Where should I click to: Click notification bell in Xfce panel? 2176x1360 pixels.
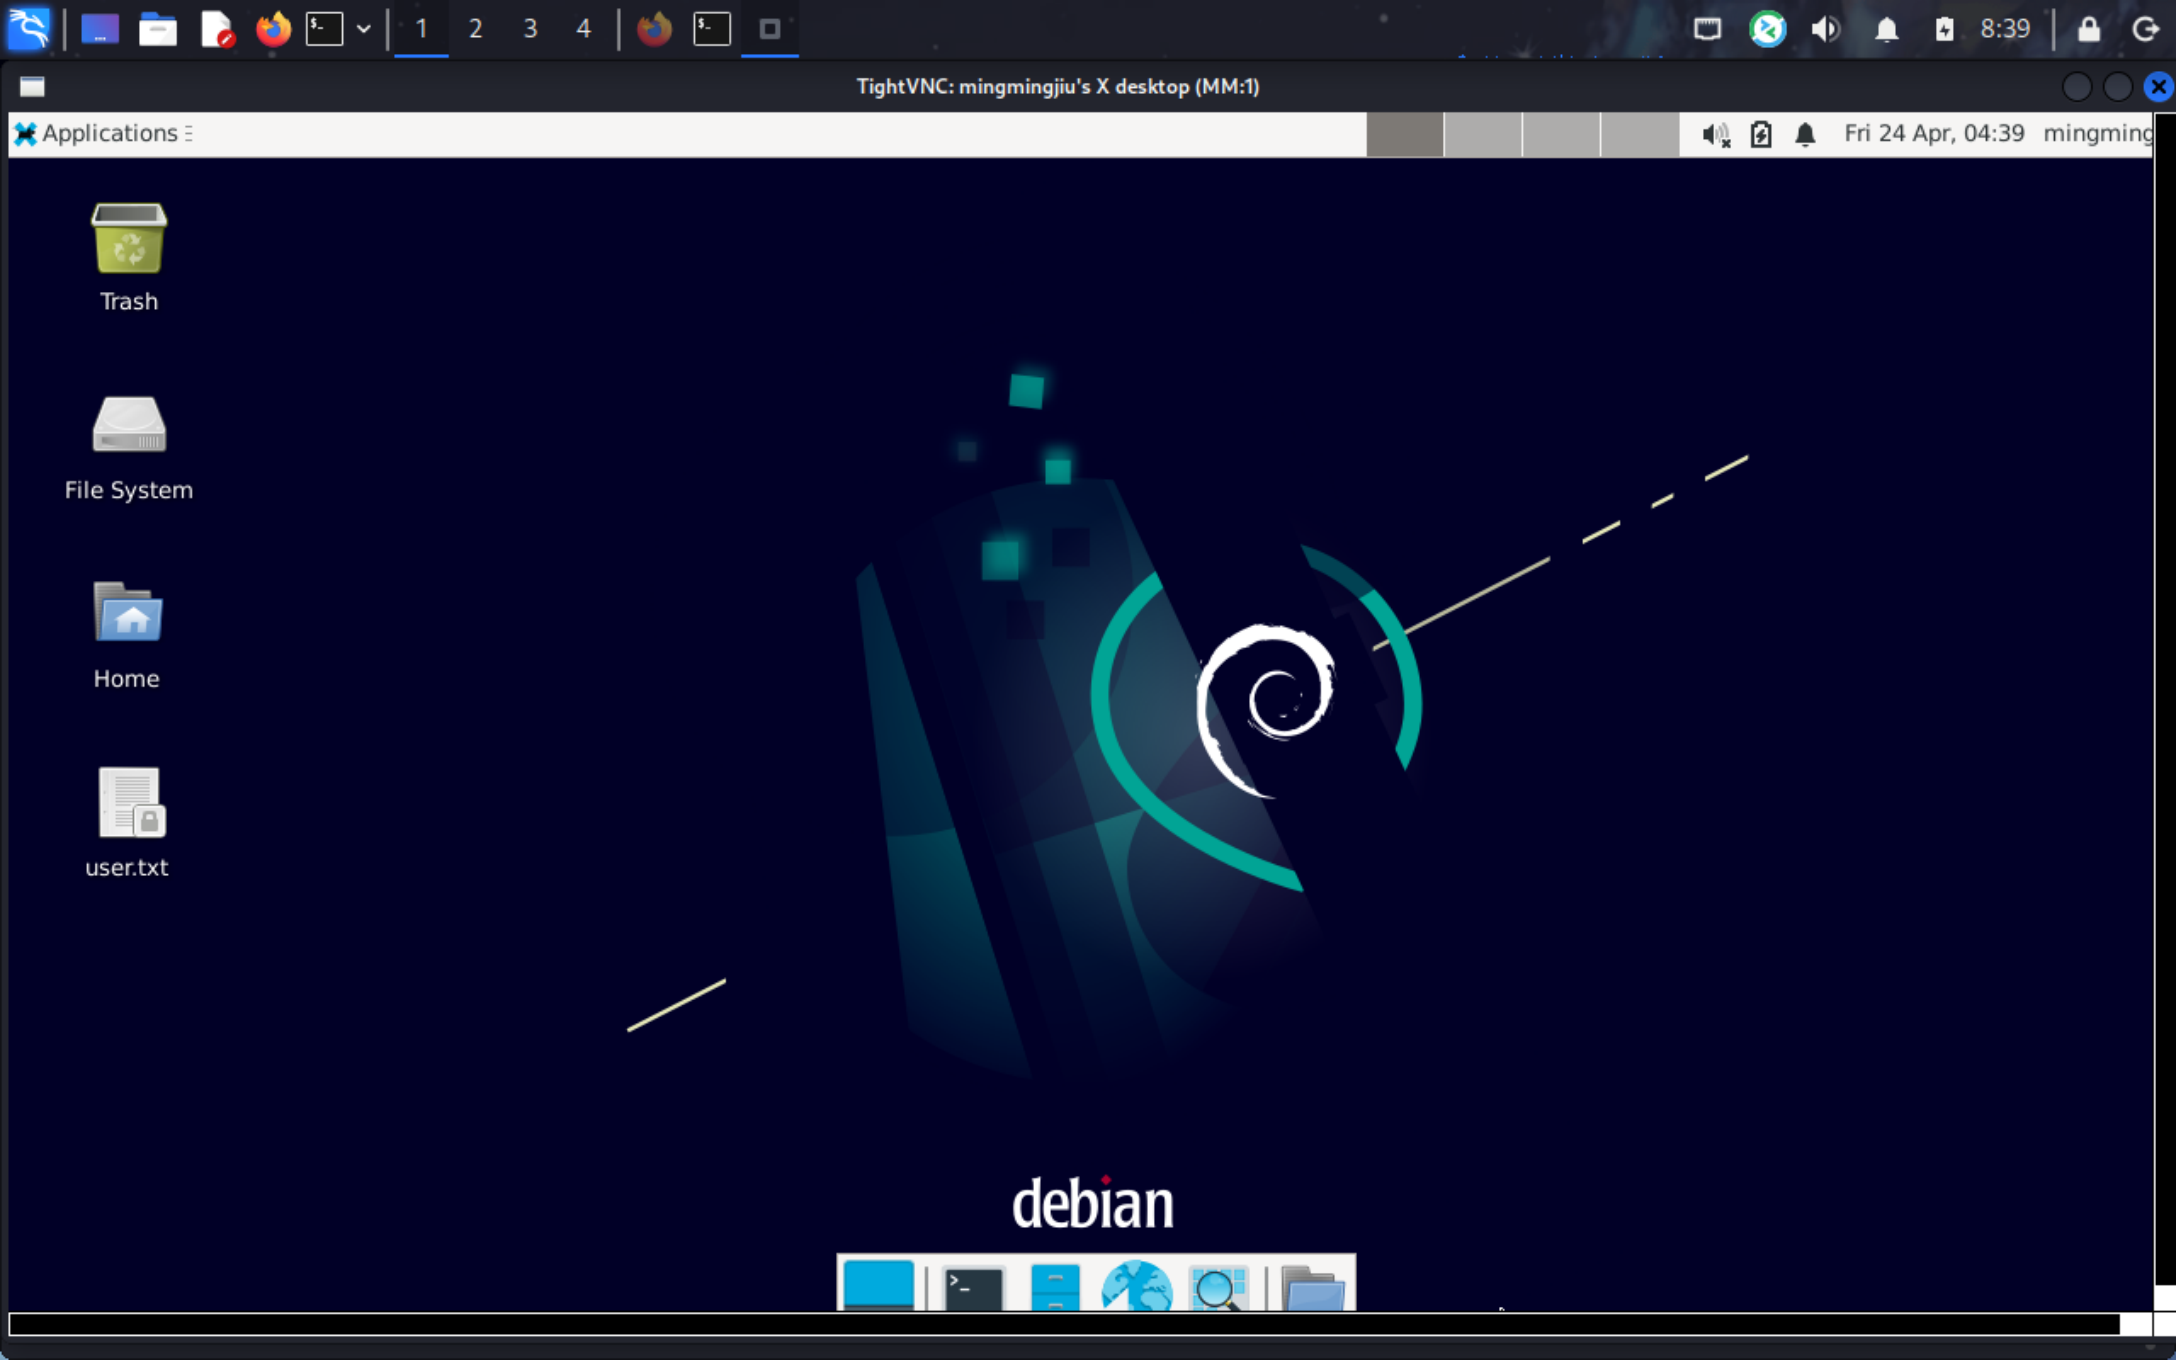pyautogui.click(x=1805, y=134)
